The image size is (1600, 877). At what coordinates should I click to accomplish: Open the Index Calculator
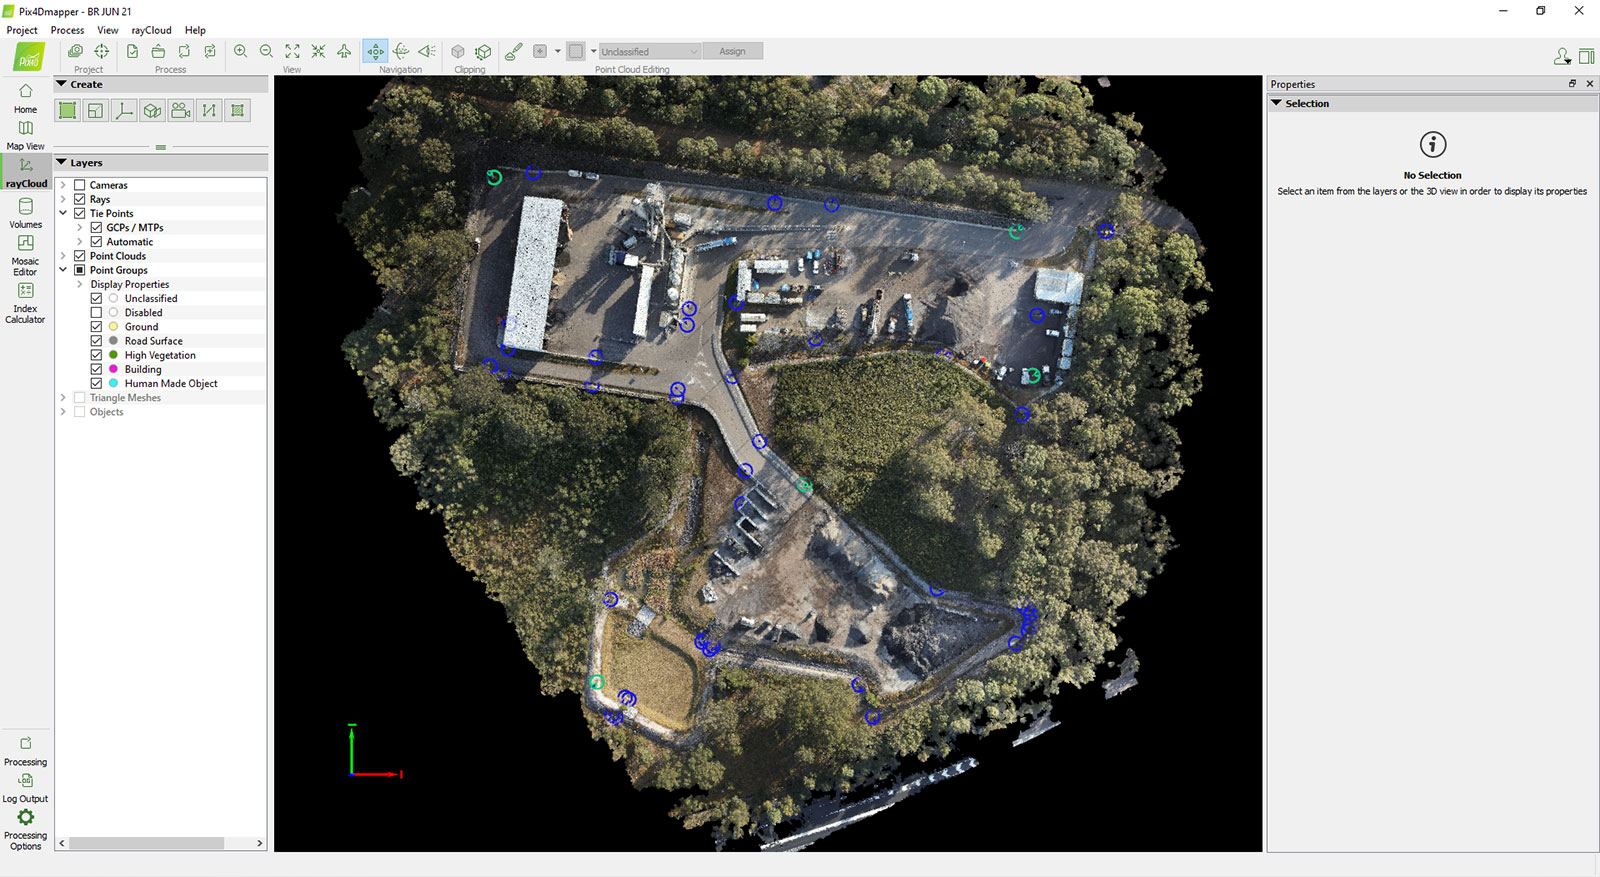[25, 302]
